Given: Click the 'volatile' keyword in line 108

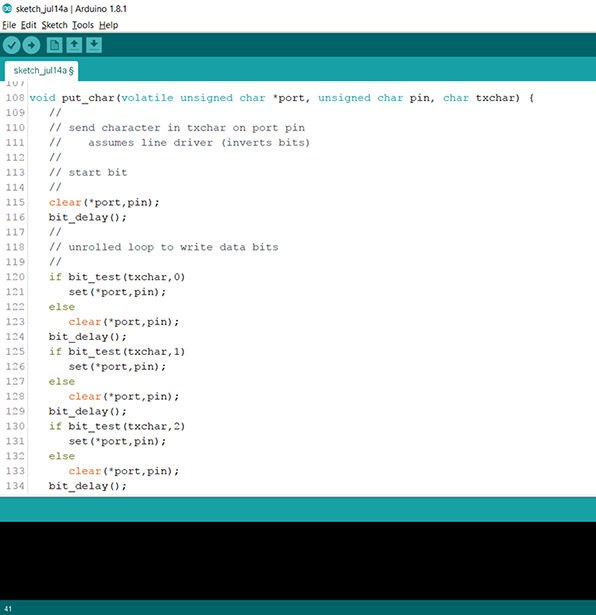Looking at the screenshot, I should (x=147, y=98).
